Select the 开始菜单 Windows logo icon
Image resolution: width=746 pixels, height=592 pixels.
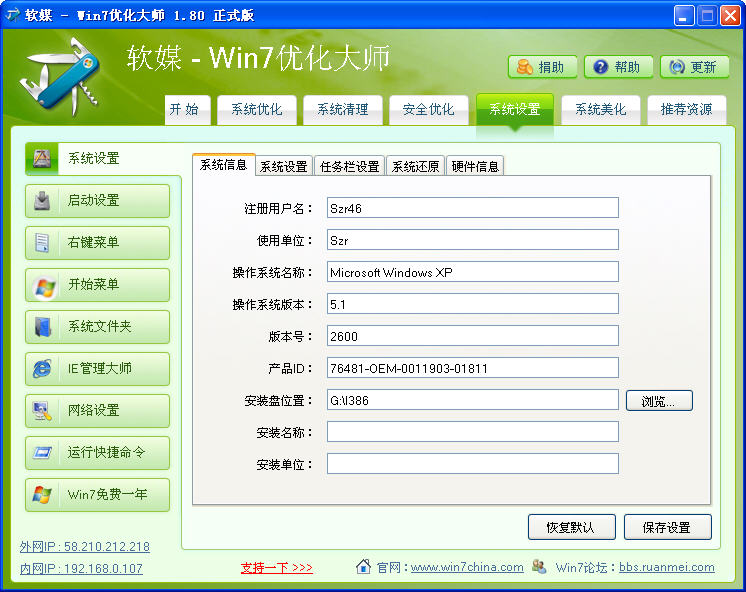(x=43, y=285)
